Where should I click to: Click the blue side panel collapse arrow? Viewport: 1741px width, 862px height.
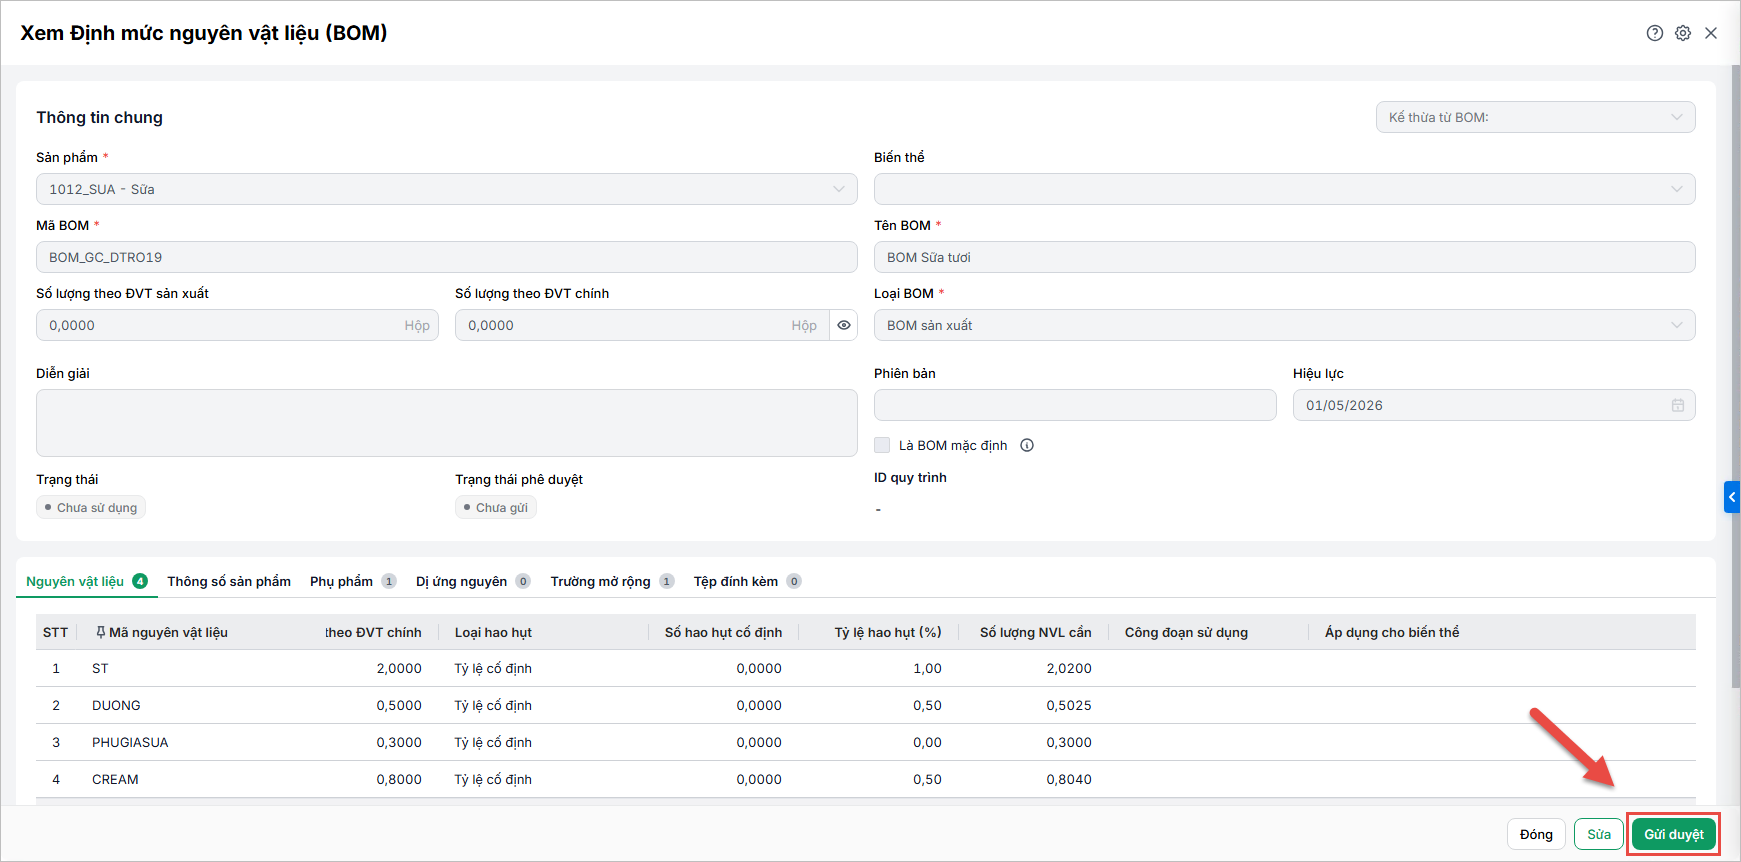coord(1732,497)
